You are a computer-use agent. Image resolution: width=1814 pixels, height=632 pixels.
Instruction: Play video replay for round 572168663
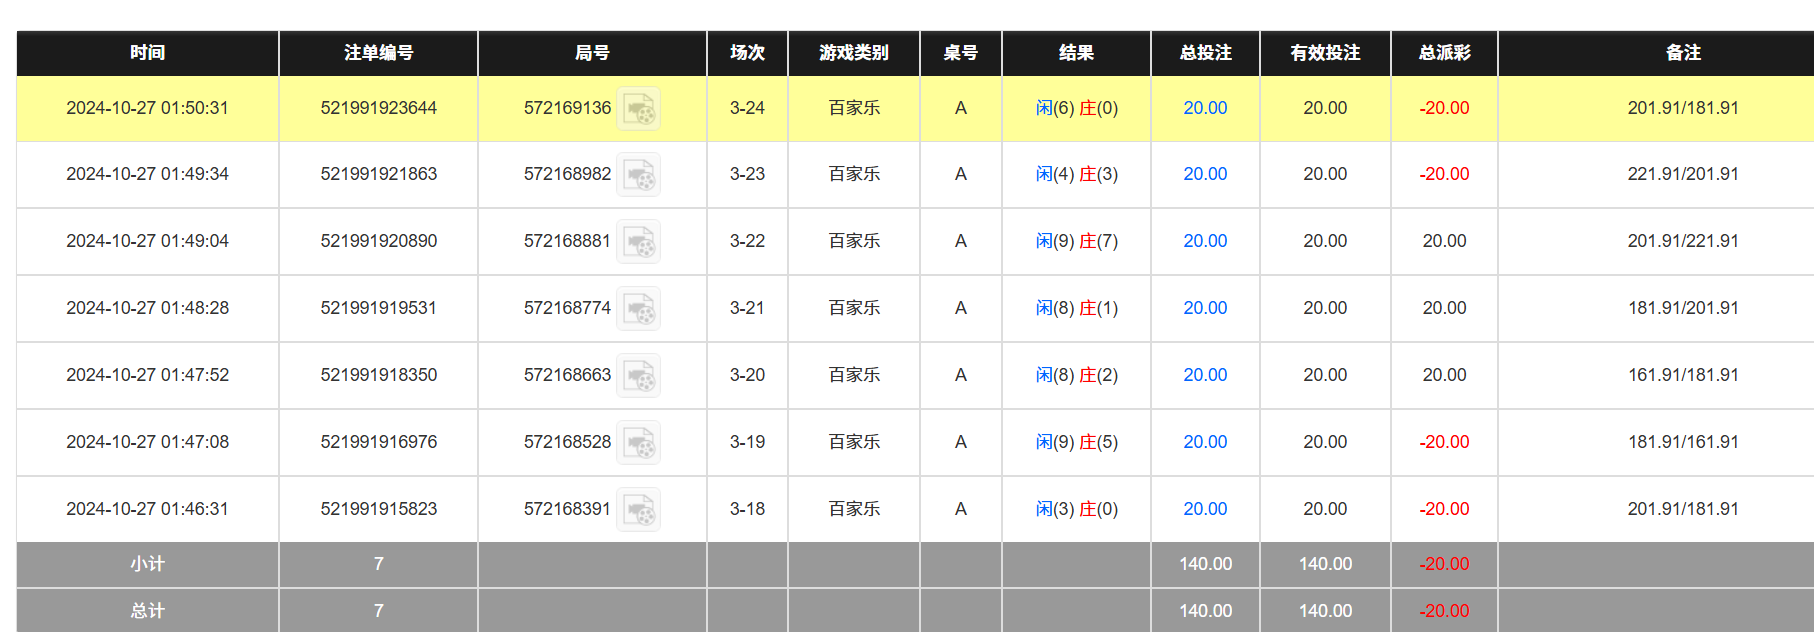[x=638, y=376]
